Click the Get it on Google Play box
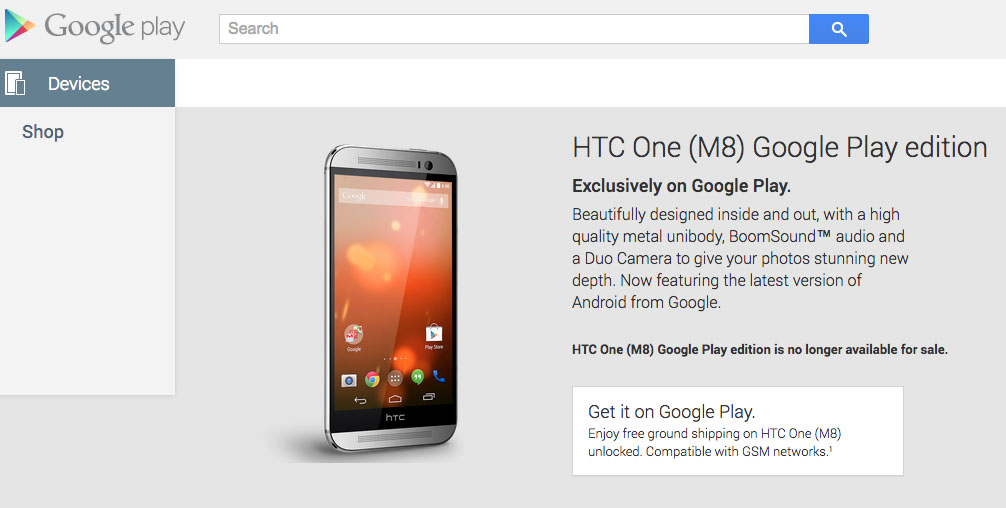The image size is (1006, 508). (738, 431)
